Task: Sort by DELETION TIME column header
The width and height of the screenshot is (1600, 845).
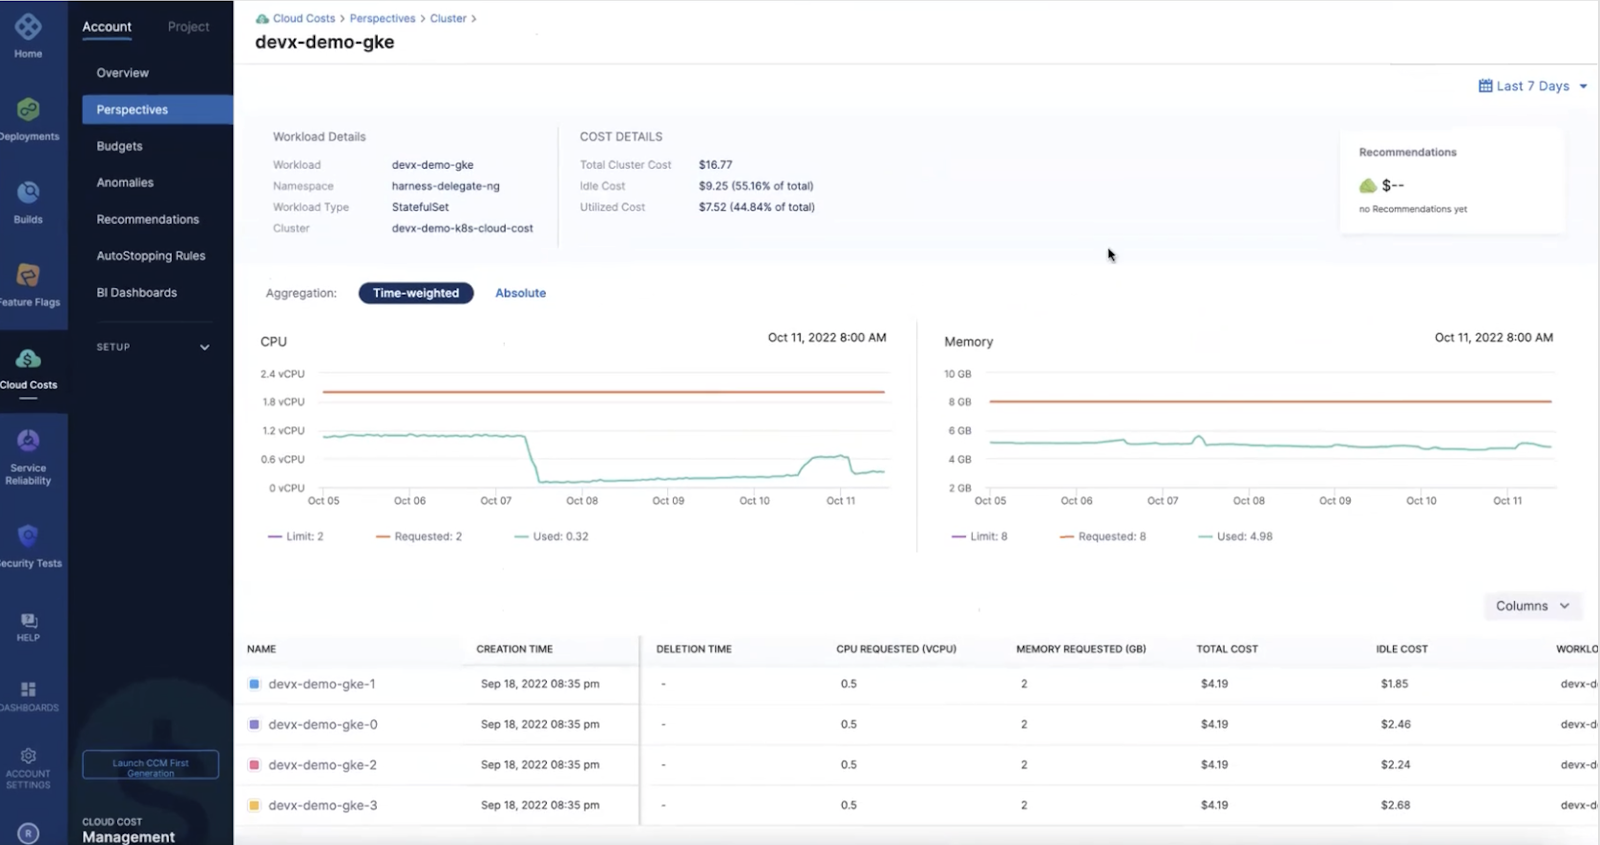Action: click(x=694, y=649)
